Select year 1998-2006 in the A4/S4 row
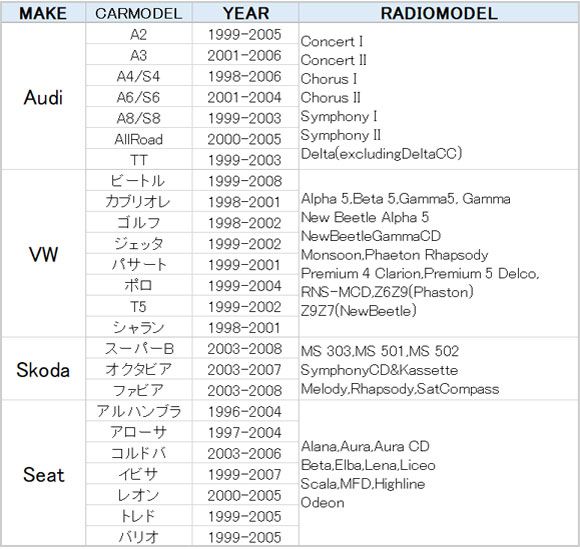This screenshot has width=580, height=549. pos(246,76)
